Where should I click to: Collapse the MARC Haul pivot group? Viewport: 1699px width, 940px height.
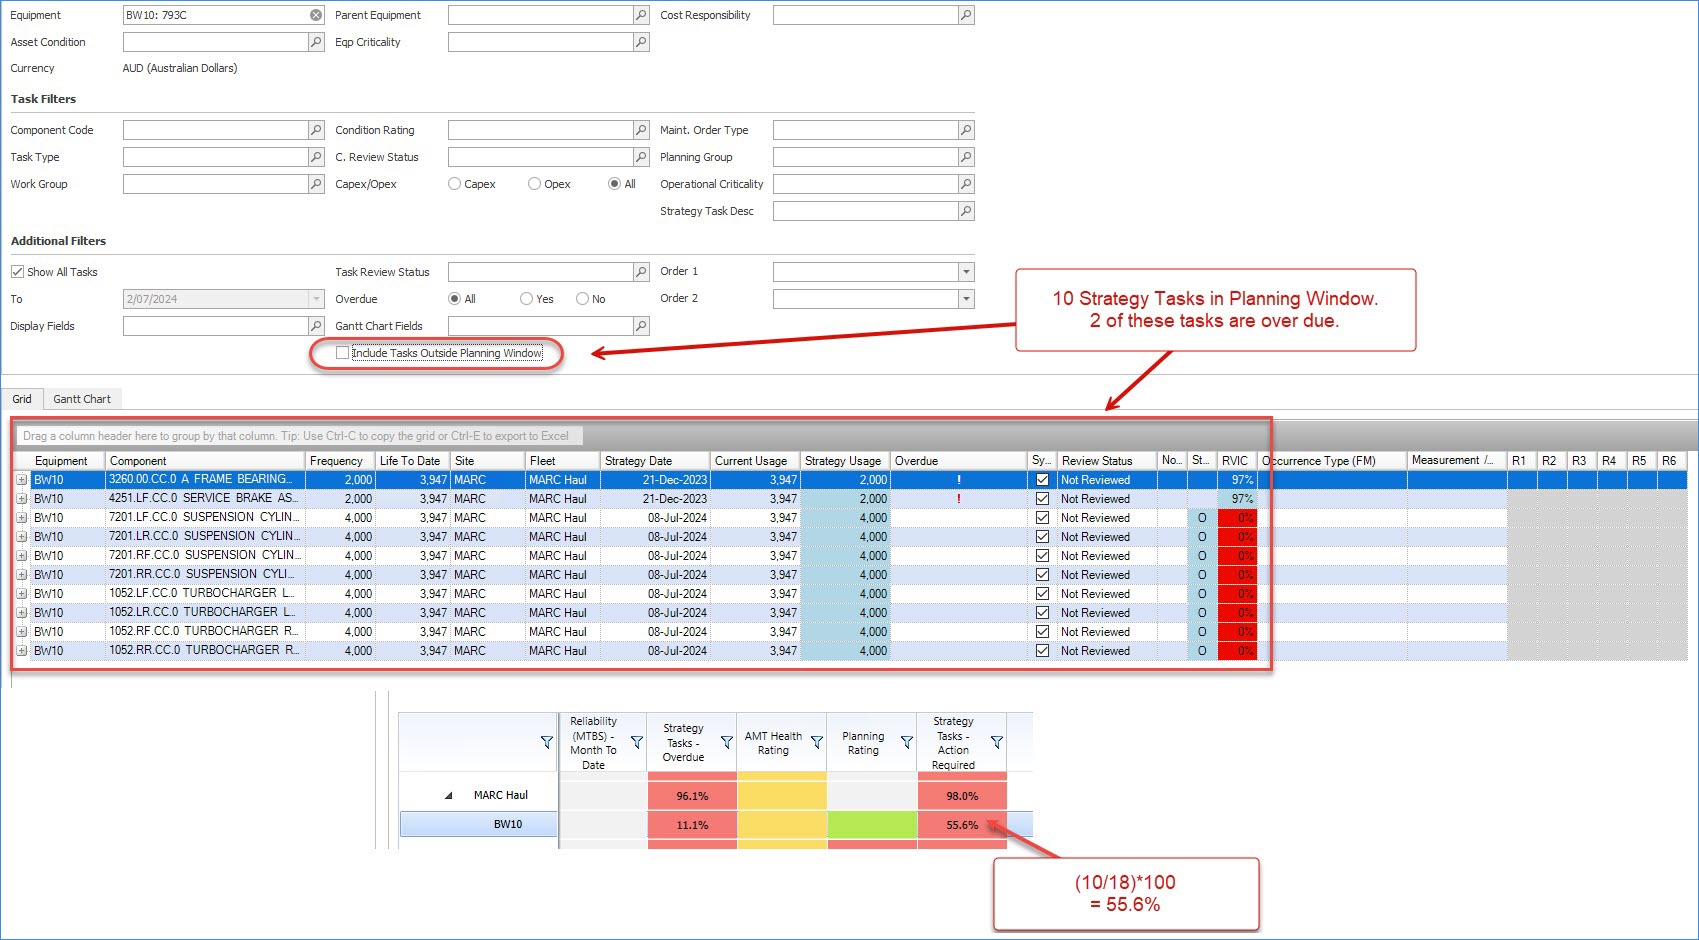click(x=448, y=796)
